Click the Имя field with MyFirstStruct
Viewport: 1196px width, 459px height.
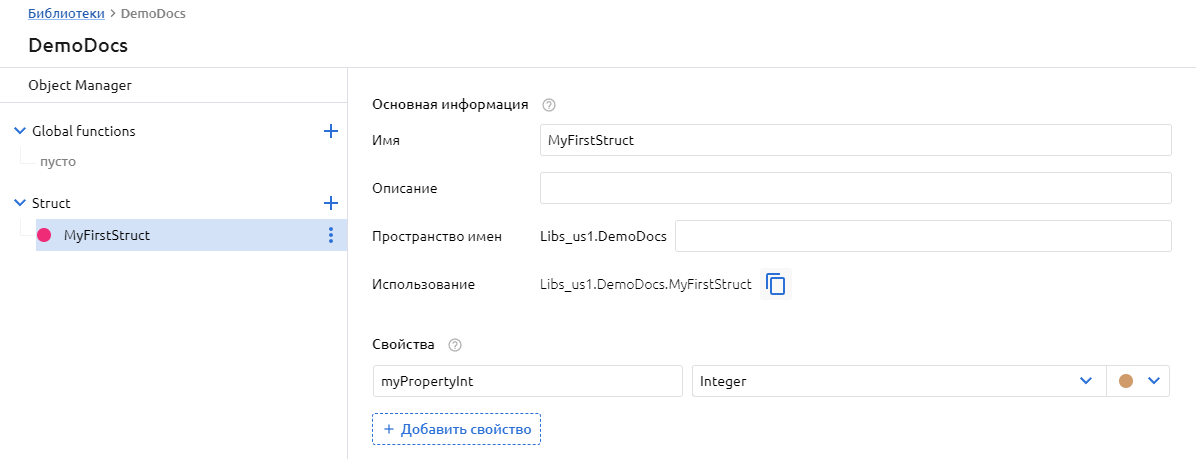pos(855,140)
